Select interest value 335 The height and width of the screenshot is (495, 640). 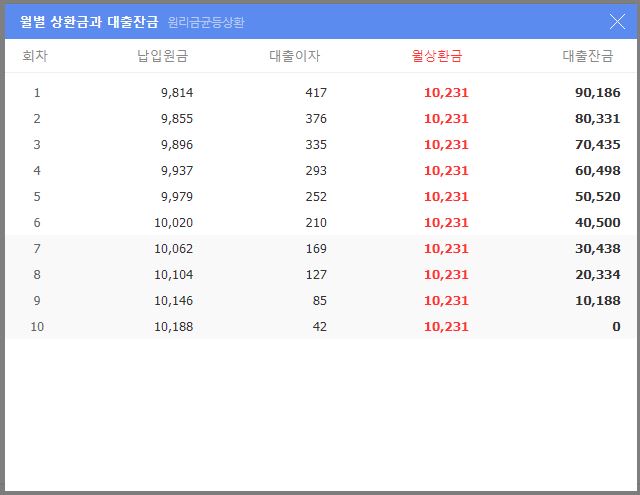pyautogui.click(x=316, y=144)
